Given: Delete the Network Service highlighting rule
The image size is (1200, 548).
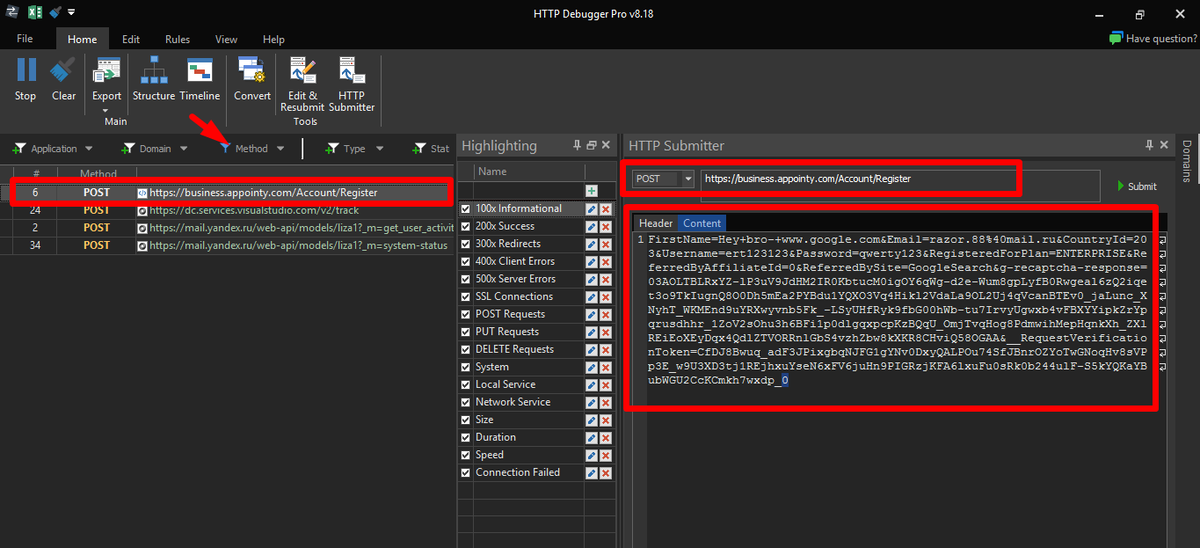Looking at the screenshot, I should (606, 402).
